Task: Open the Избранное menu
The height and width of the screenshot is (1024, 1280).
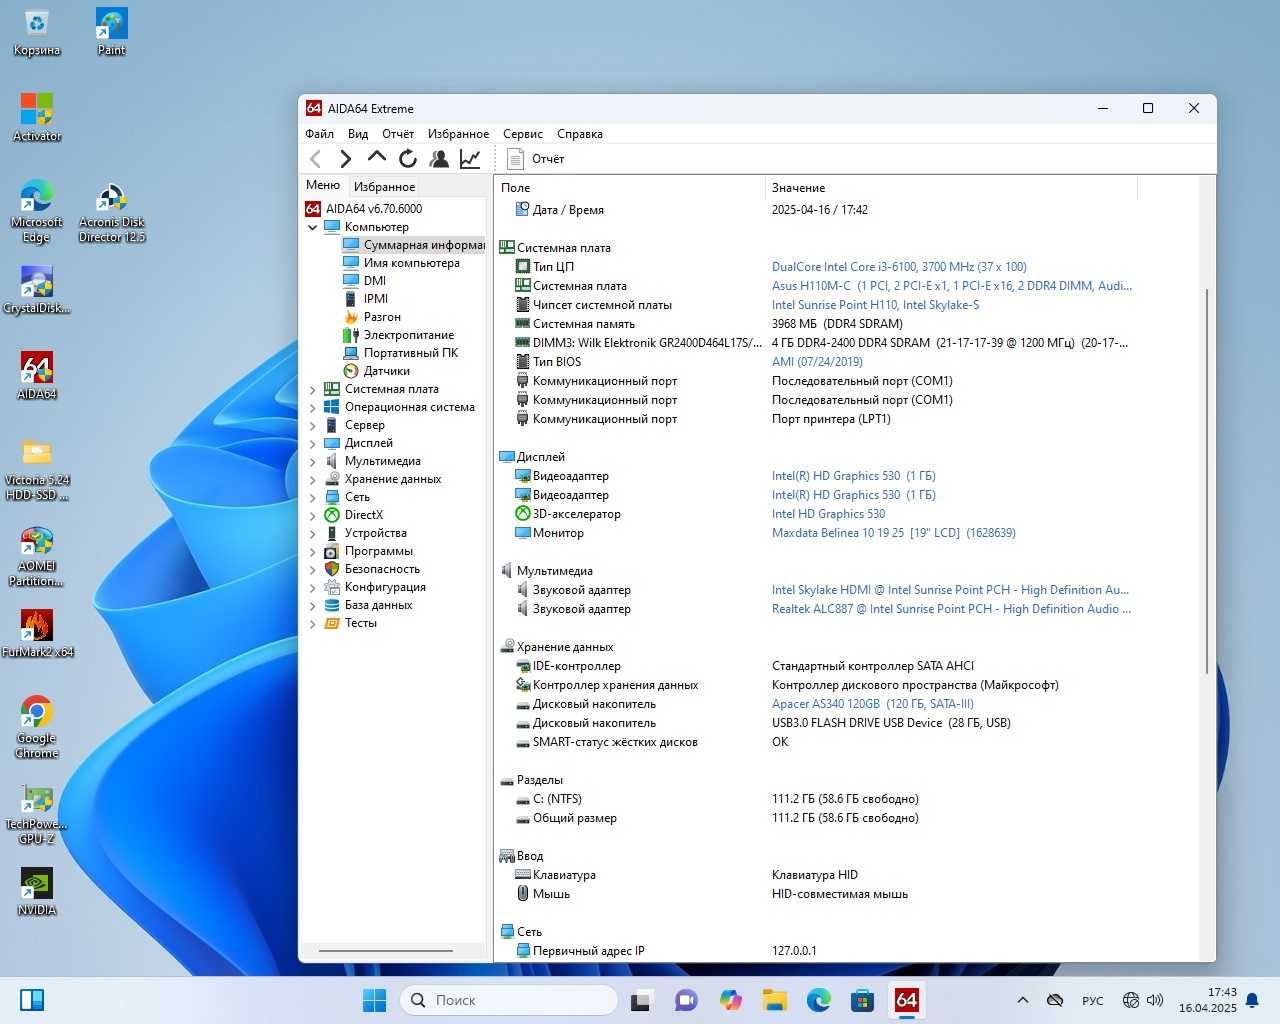Action: (458, 133)
